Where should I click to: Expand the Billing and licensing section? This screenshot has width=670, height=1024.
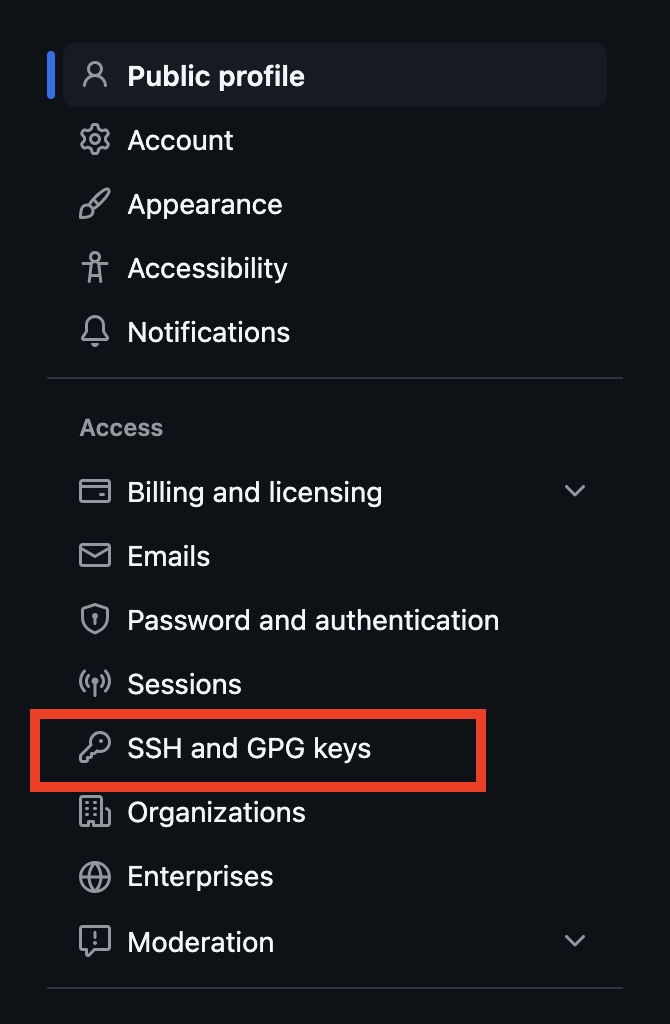tap(575, 491)
